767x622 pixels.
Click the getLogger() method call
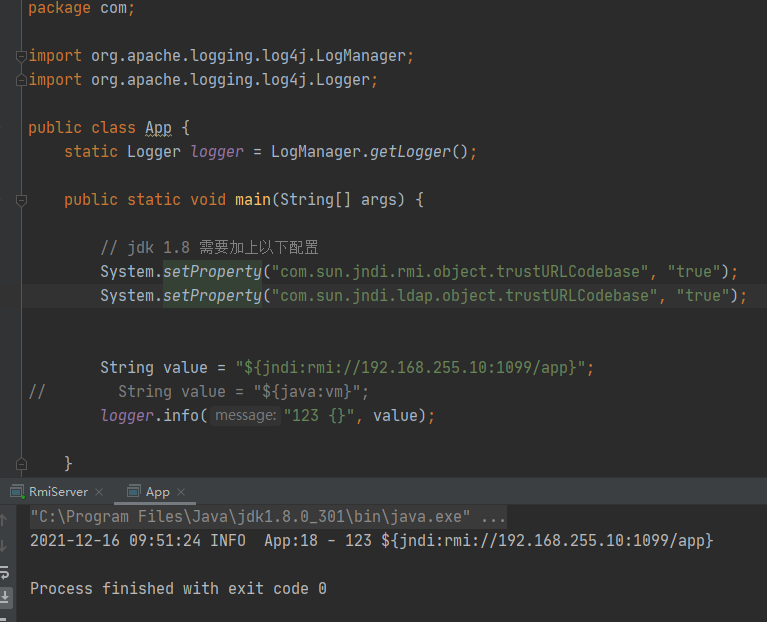point(419,152)
